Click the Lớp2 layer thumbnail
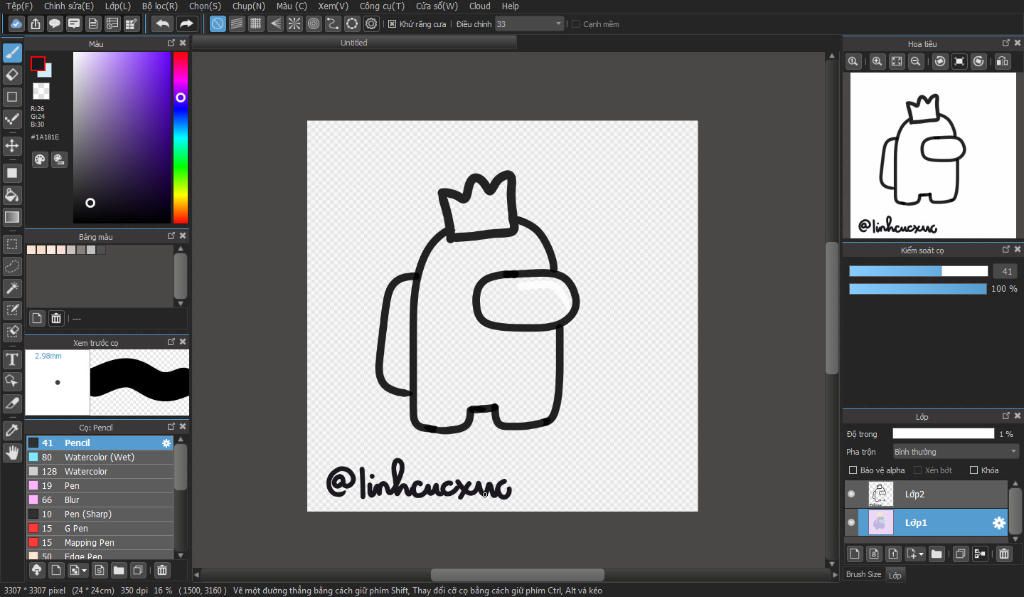This screenshot has height=597, width=1024. [x=880, y=494]
